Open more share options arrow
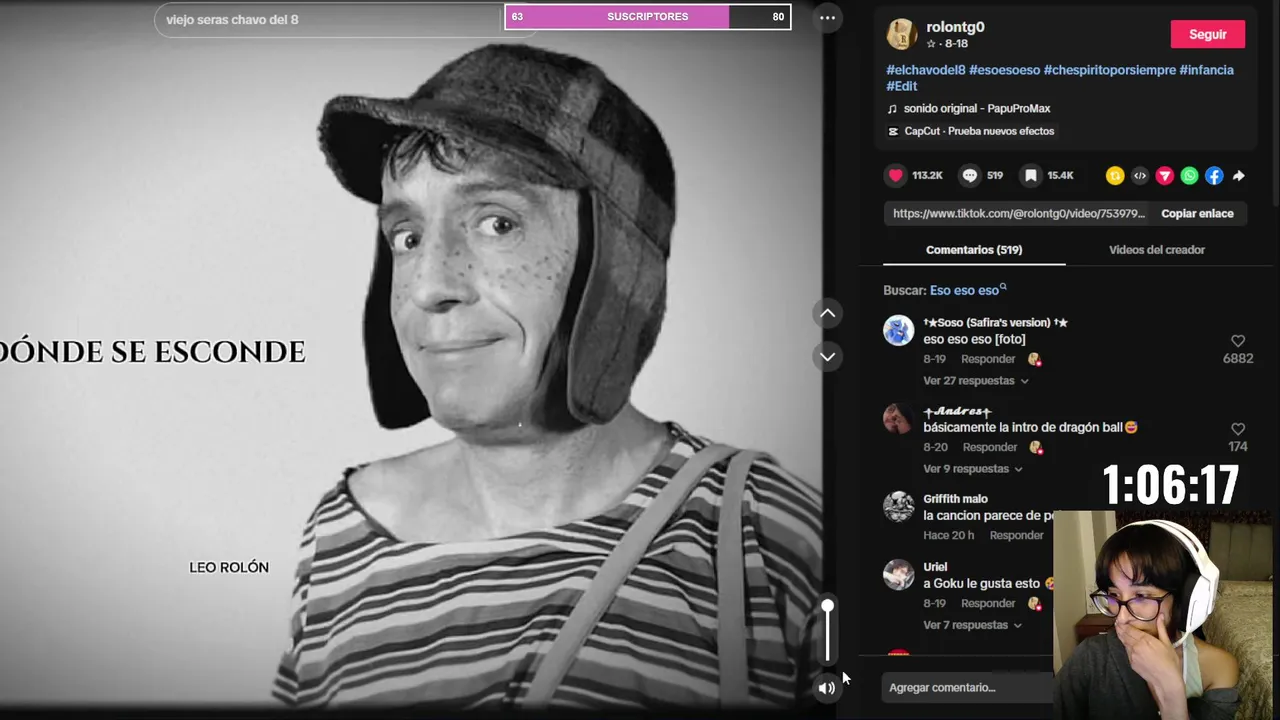 (x=1238, y=176)
